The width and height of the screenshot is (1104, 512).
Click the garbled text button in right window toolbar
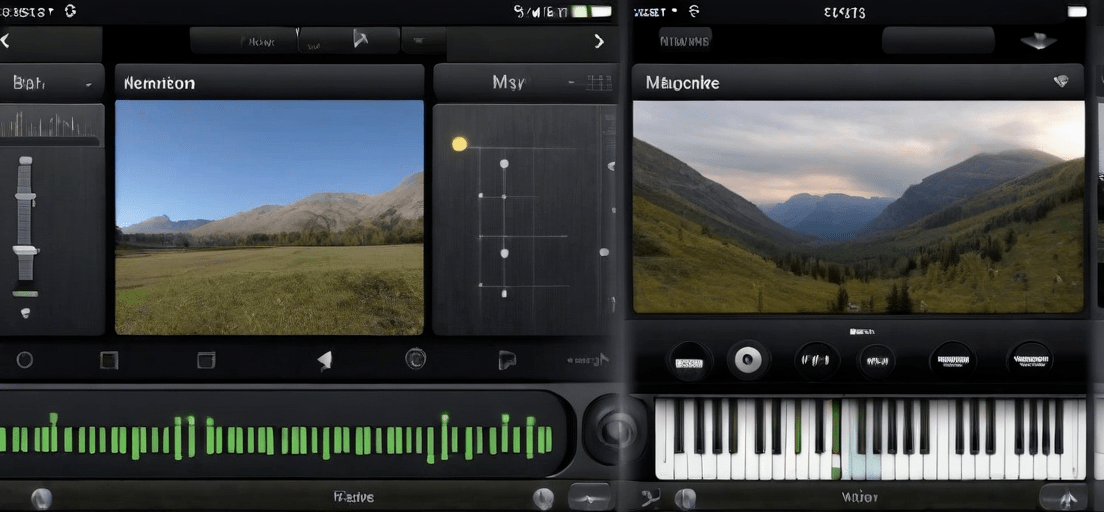point(685,41)
